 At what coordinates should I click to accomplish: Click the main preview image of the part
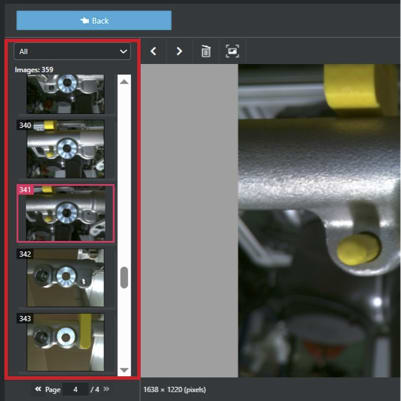point(319,221)
